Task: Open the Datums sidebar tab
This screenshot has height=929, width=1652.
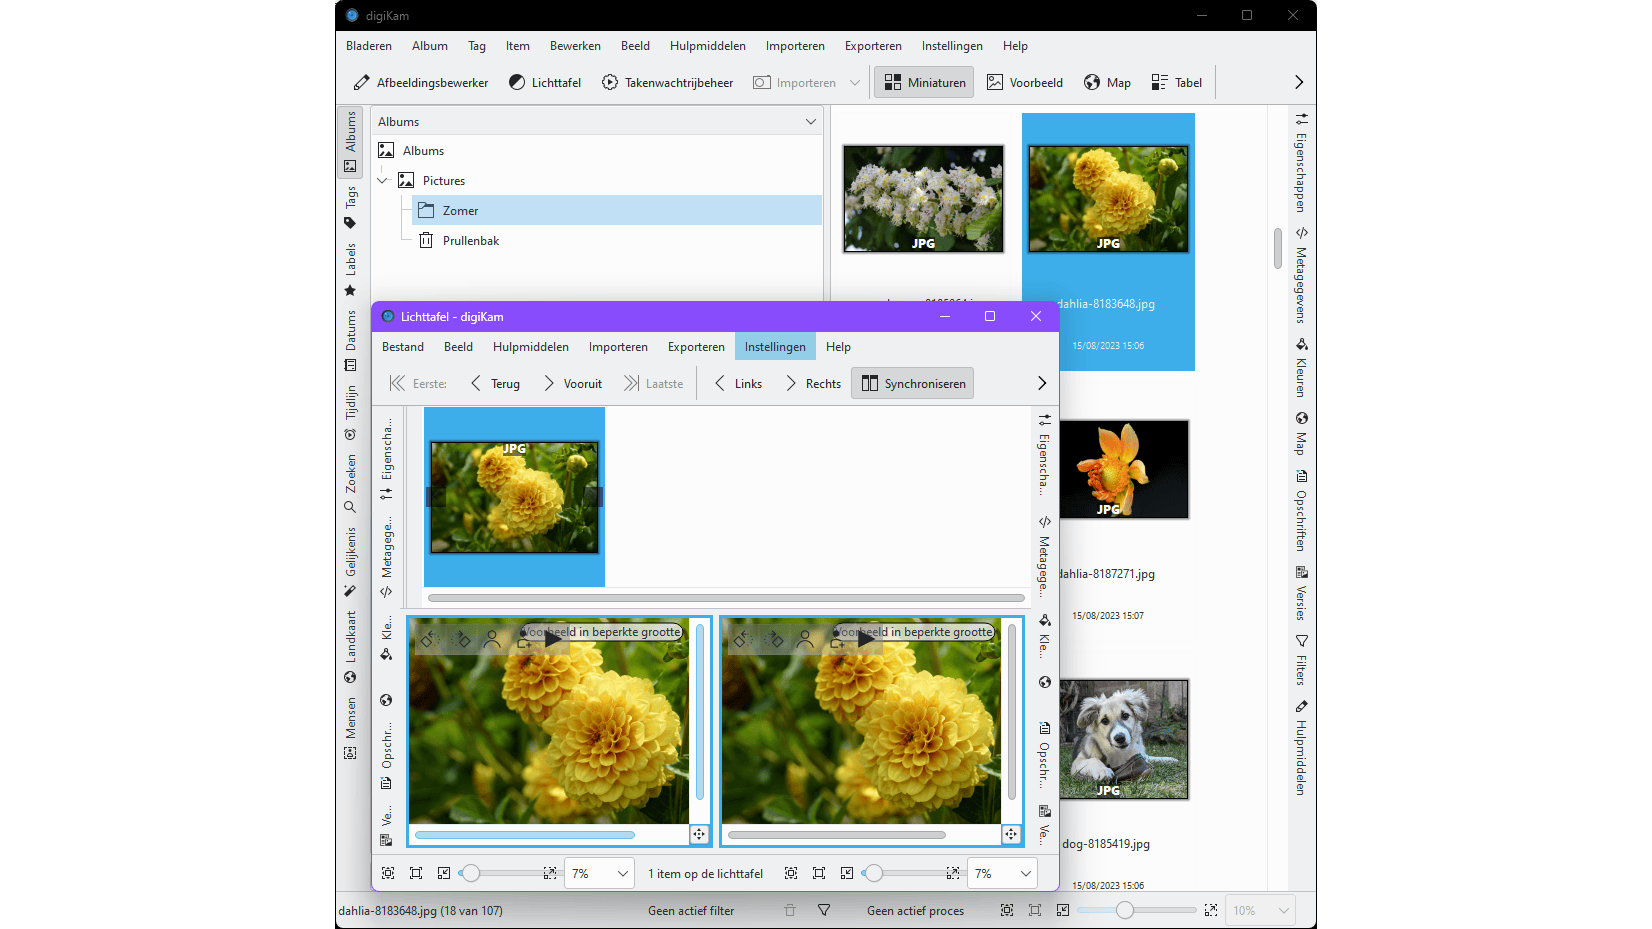Action: (x=350, y=340)
